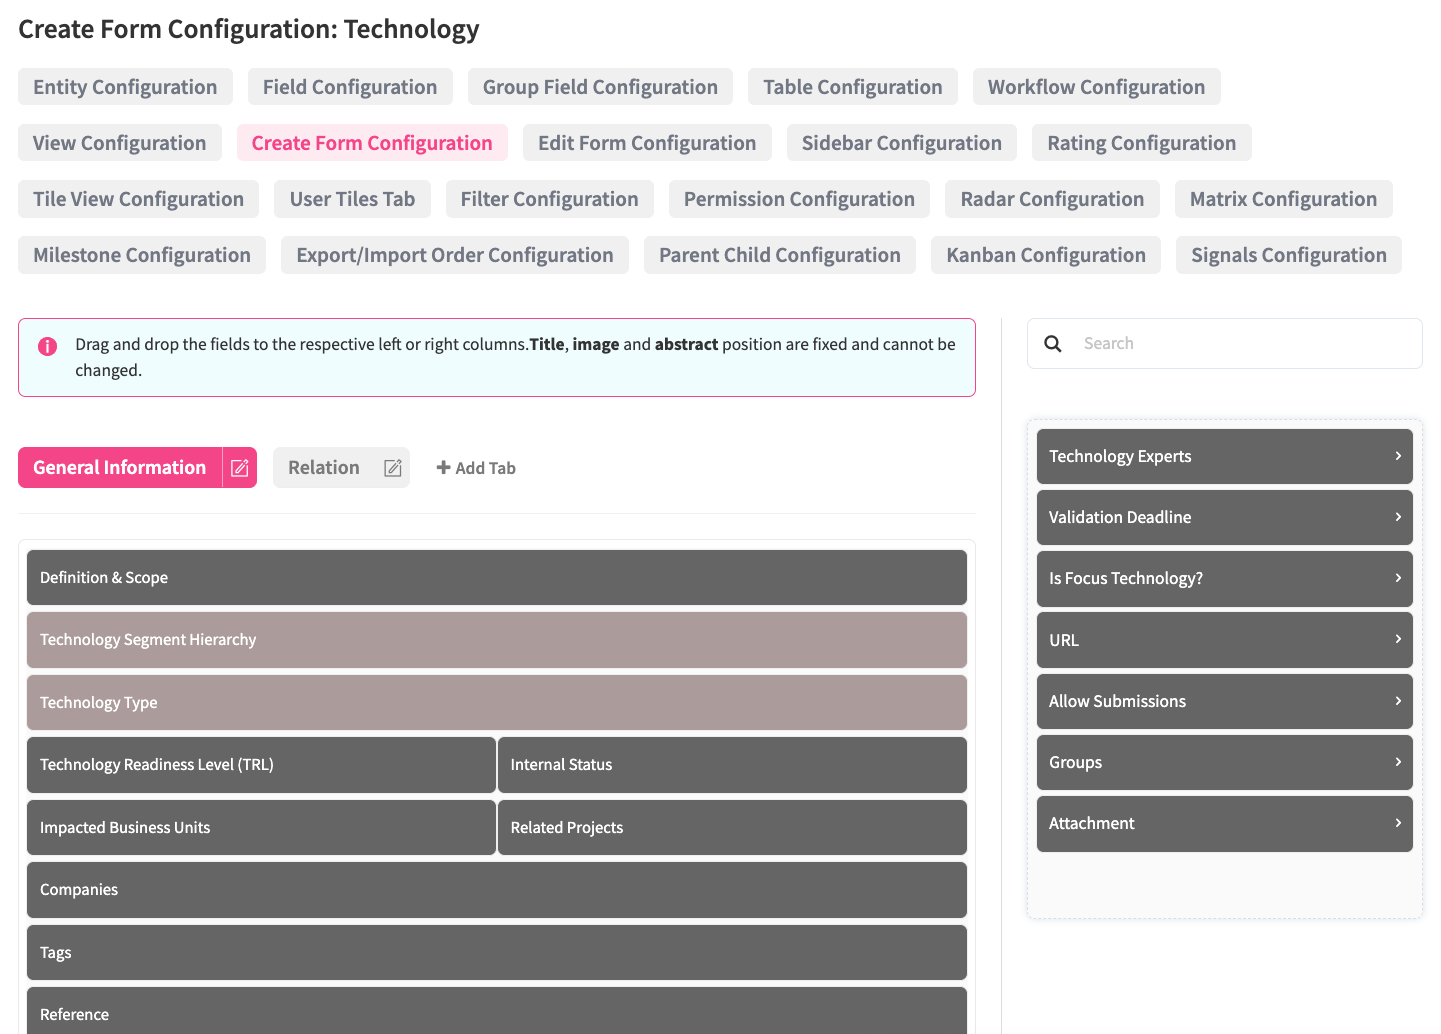Click the magnifier icon in search box
Viewport: 1441px width, 1034px height.
[1053, 344]
